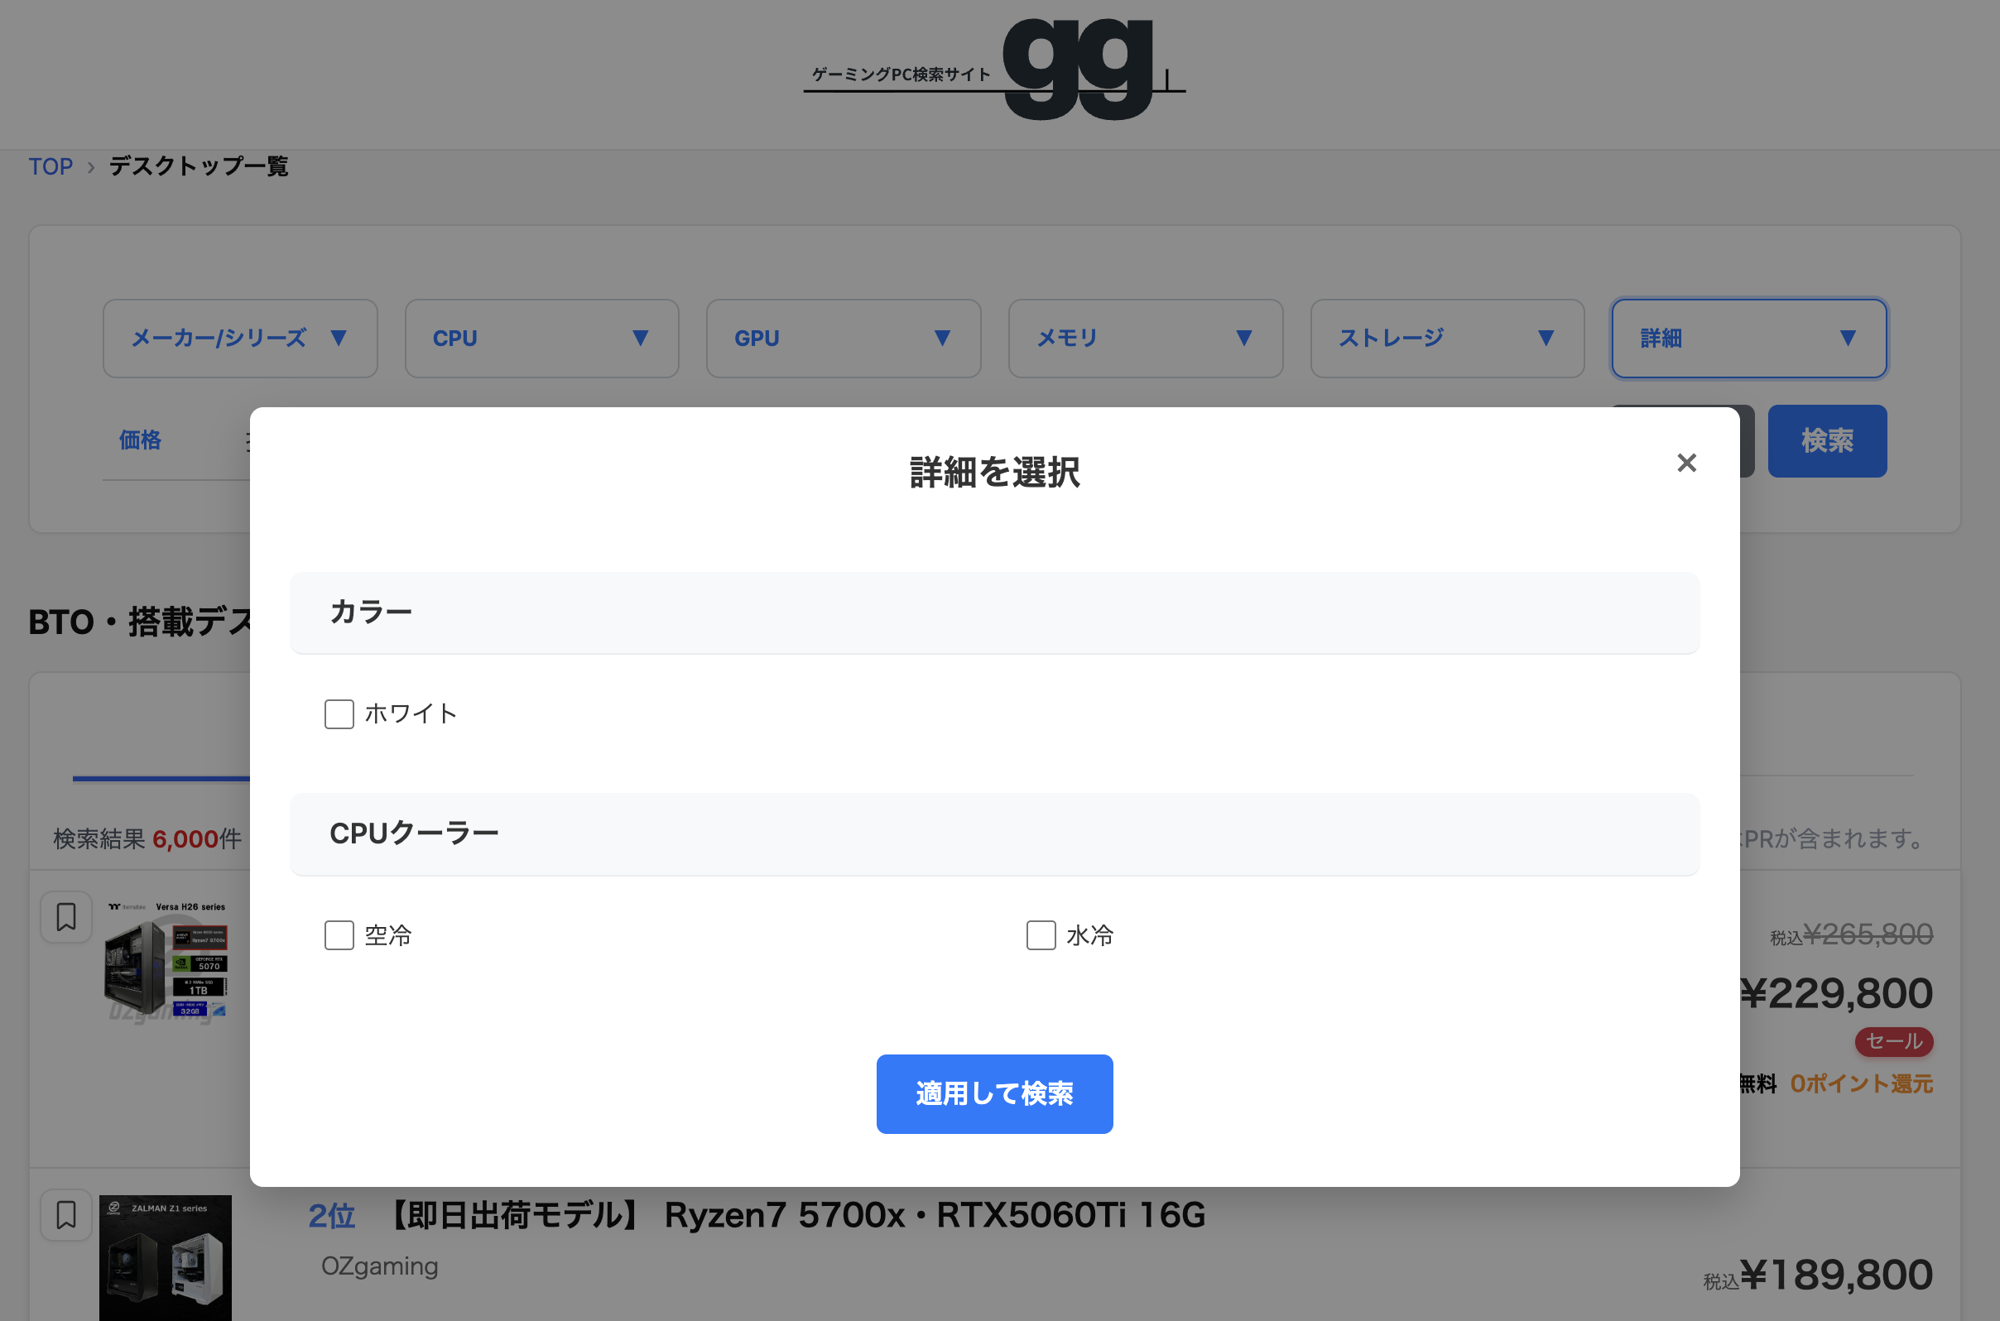The width and height of the screenshot is (2000, 1321).
Task: Navigate to TOP via breadcrumb
Action: click(52, 165)
